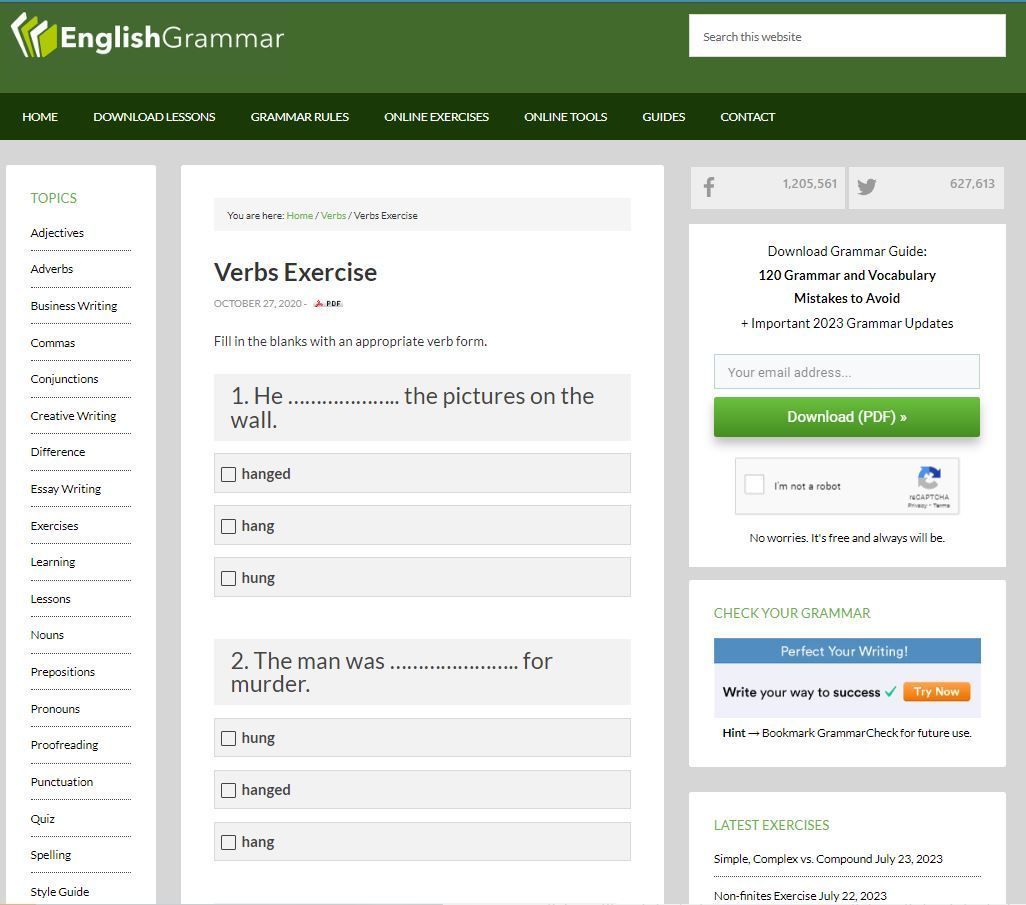
Task: Click the reCAPTCHA logo icon
Action: (929, 479)
